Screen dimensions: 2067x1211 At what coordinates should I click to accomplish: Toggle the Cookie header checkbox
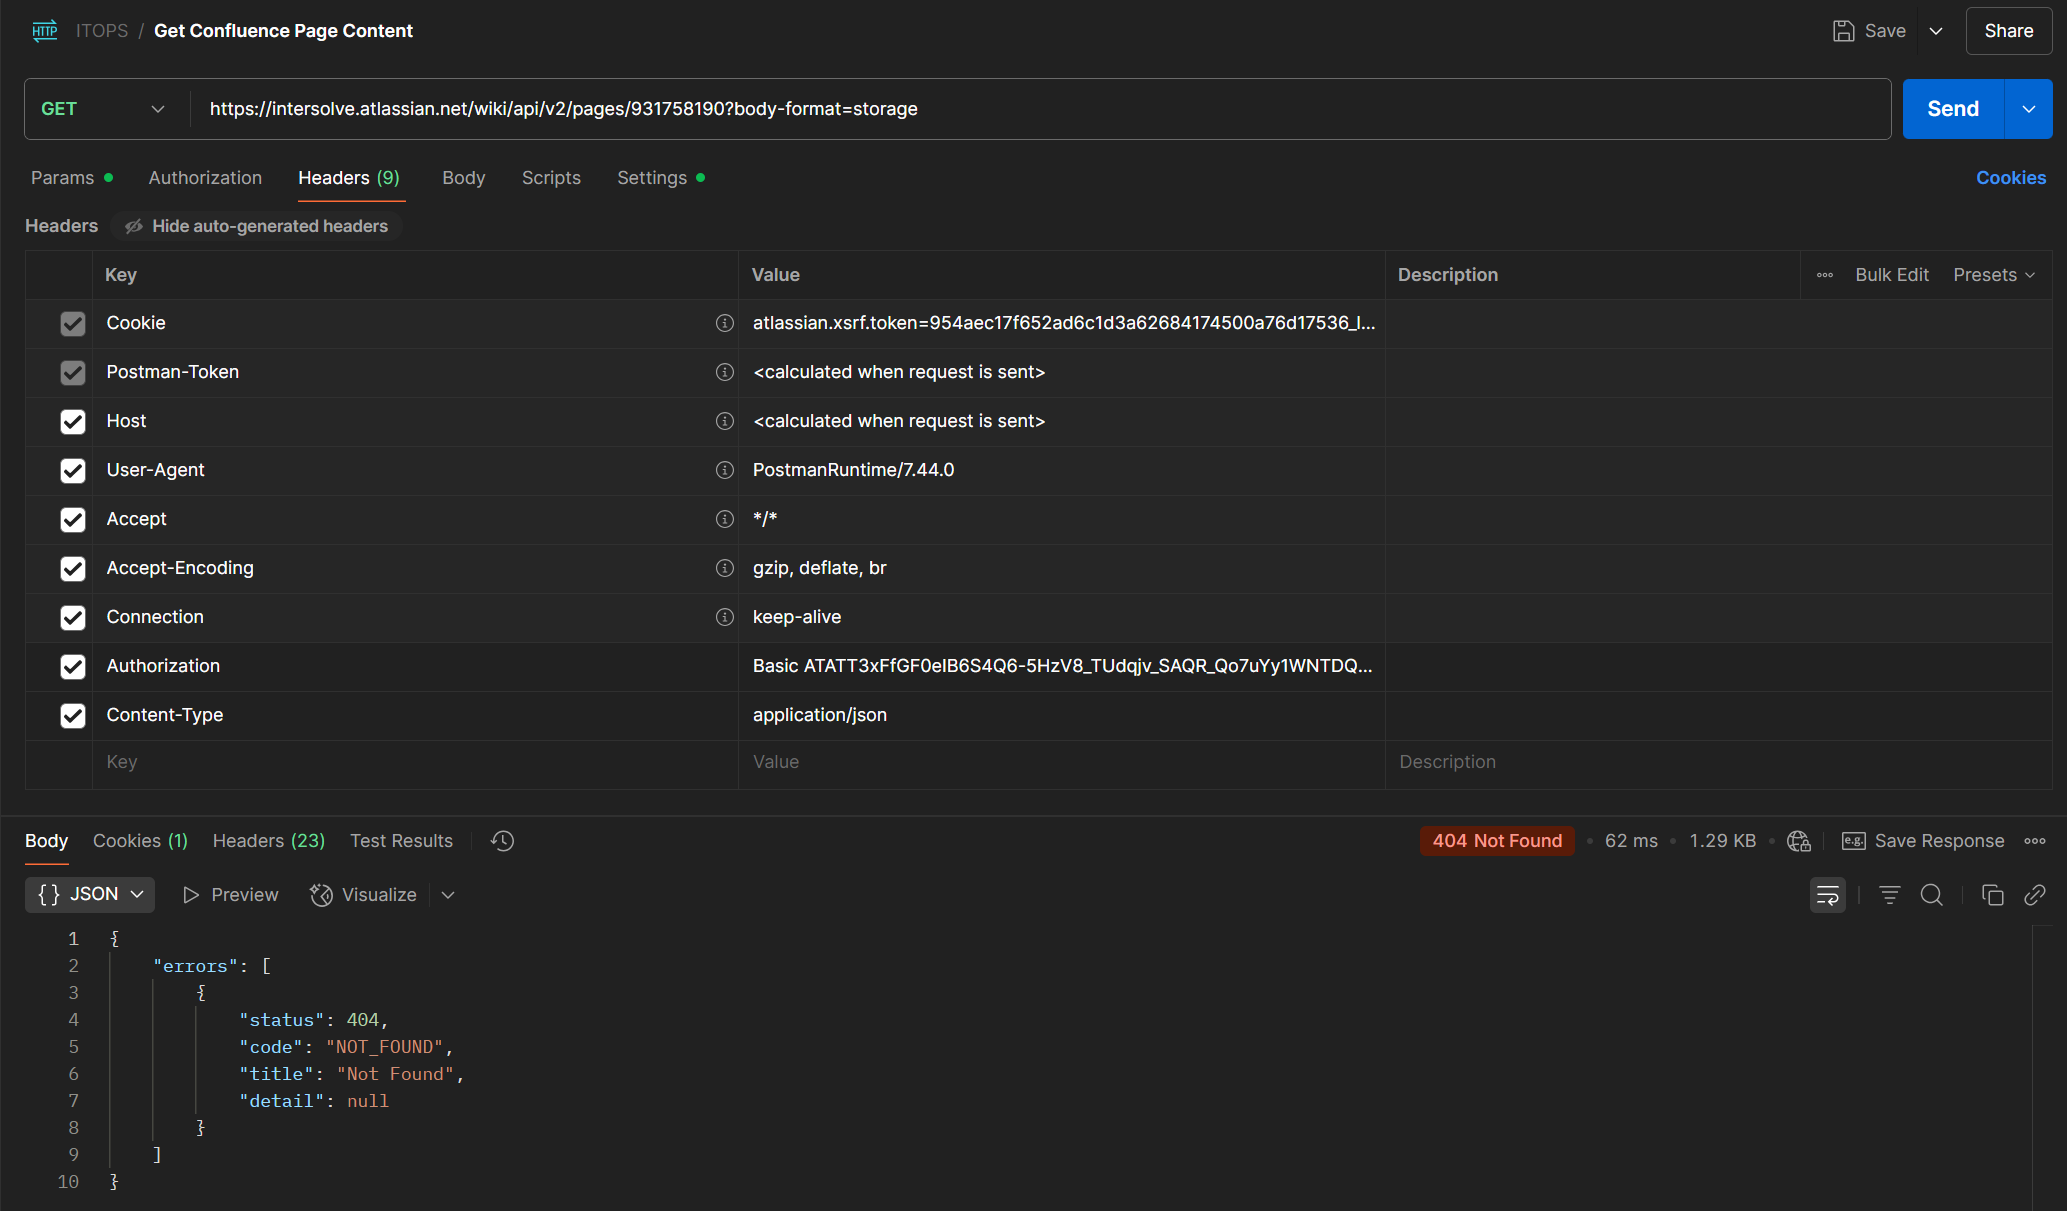pyautogui.click(x=73, y=323)
